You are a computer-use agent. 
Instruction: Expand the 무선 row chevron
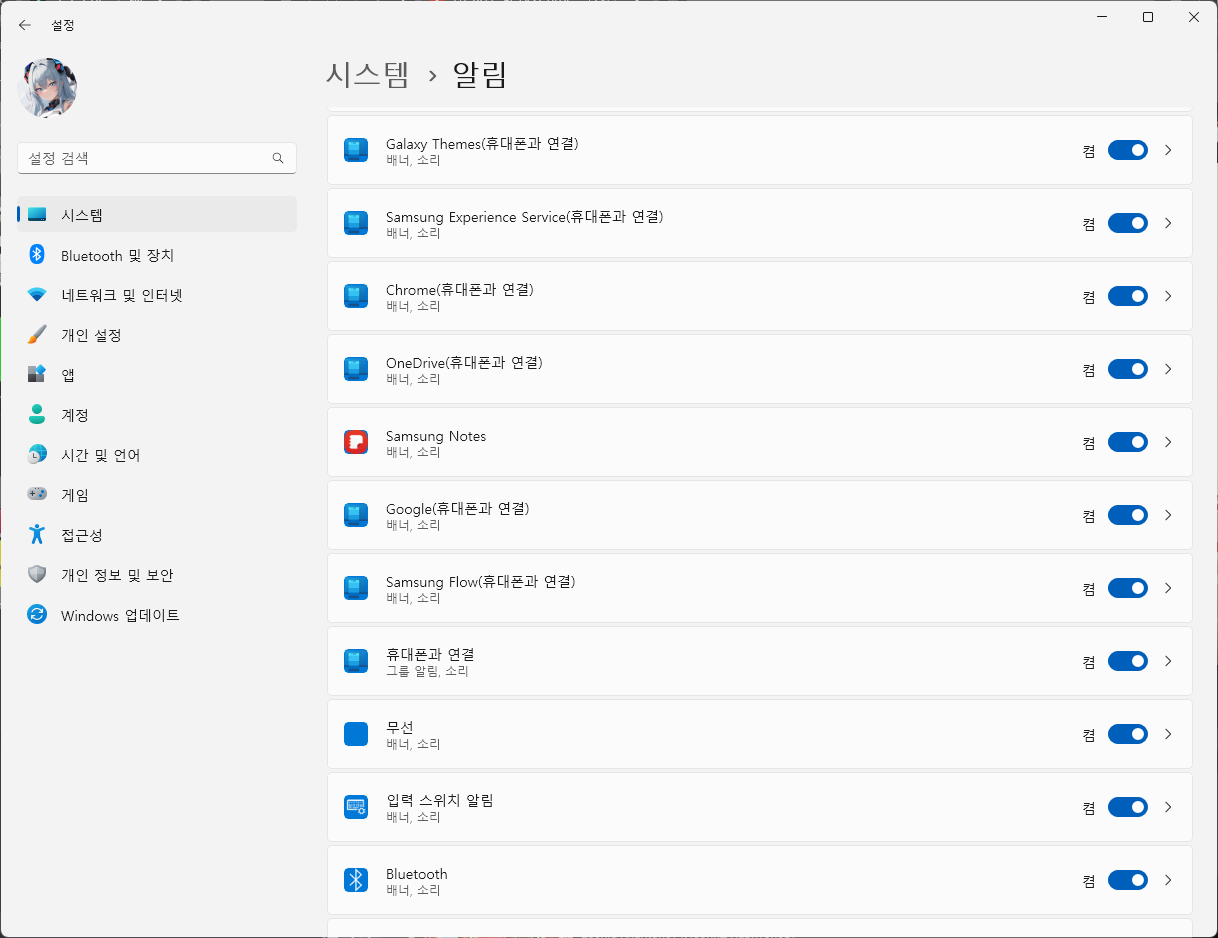[x=1168, y=734]
